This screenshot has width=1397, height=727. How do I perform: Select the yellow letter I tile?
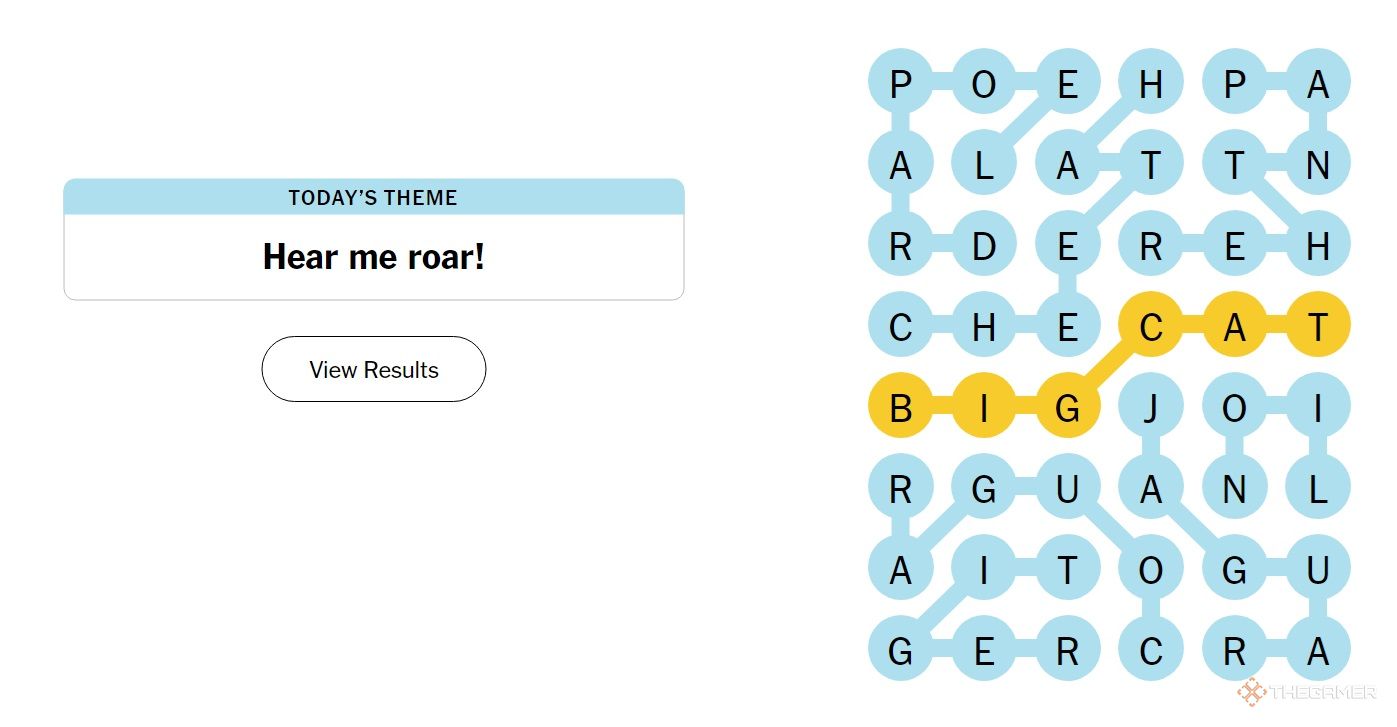[984, 407]
